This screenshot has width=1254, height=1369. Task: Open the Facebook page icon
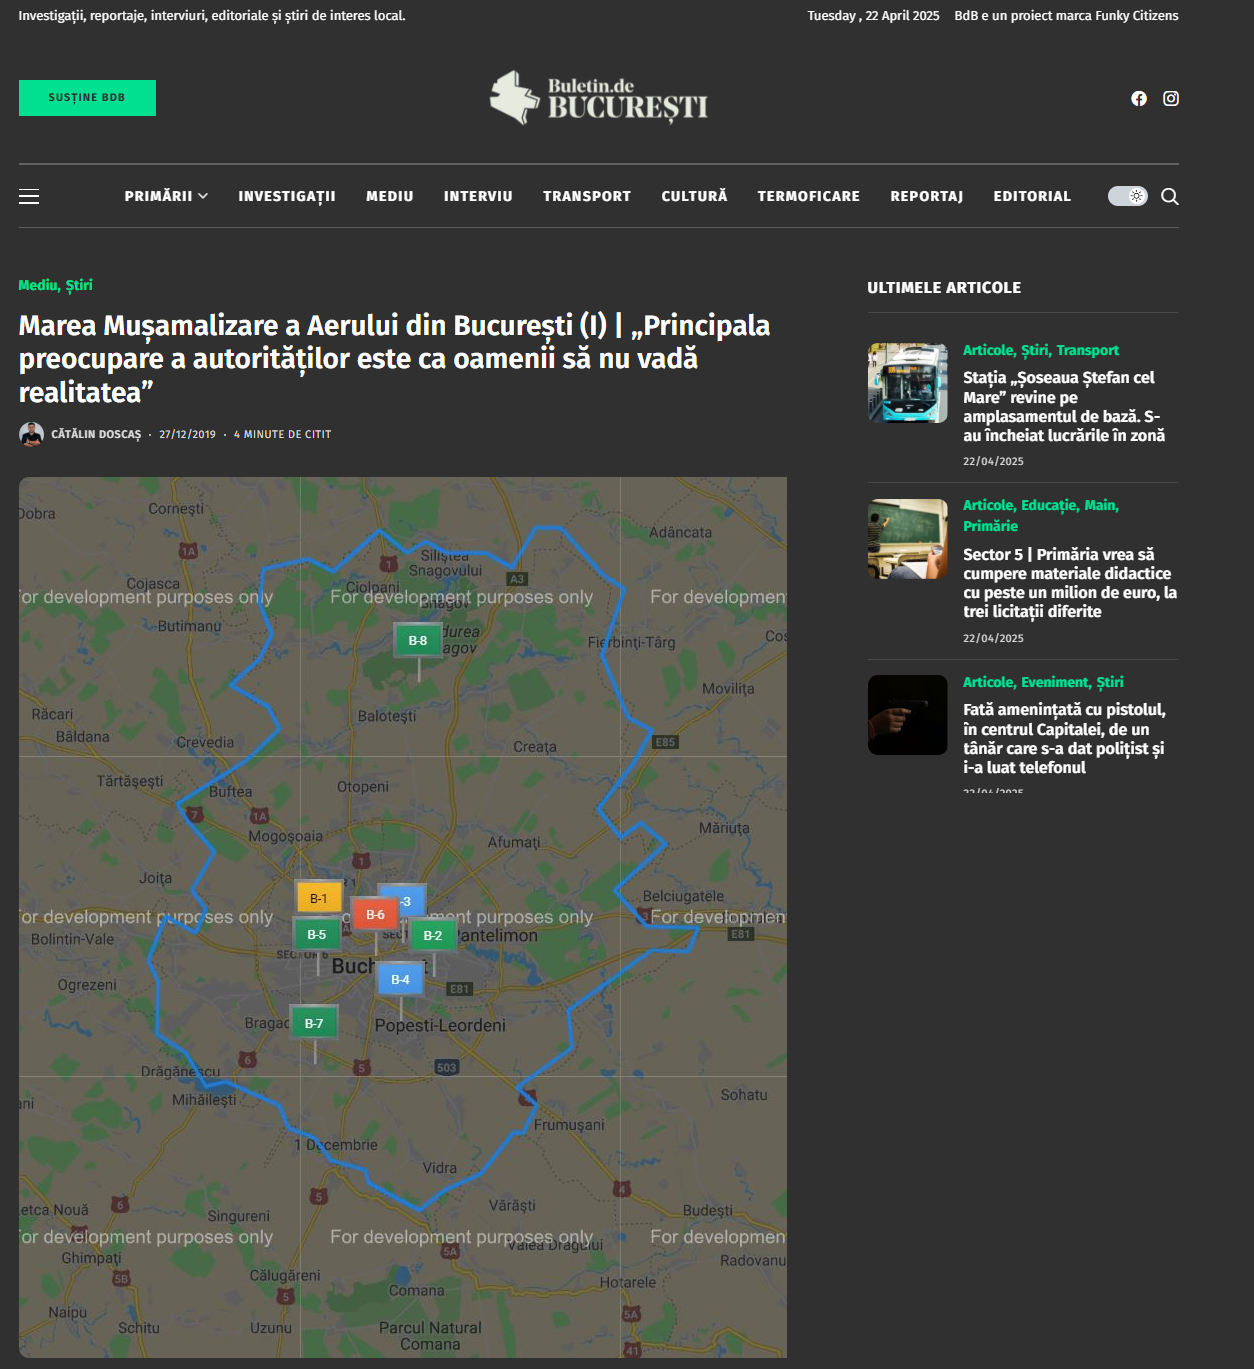pyautogui.click(x=1139, y=98)
